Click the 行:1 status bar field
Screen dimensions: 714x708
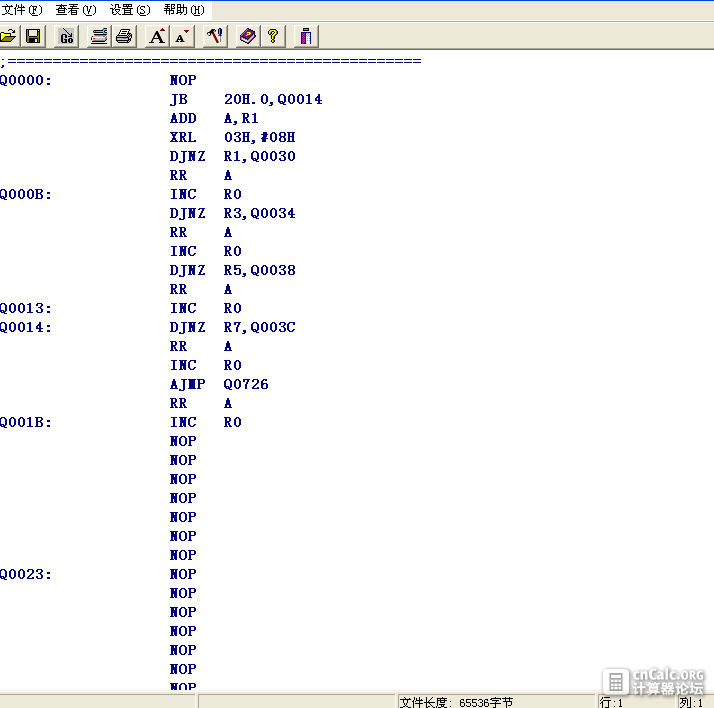pyautogui.click(x=635, y=702)
